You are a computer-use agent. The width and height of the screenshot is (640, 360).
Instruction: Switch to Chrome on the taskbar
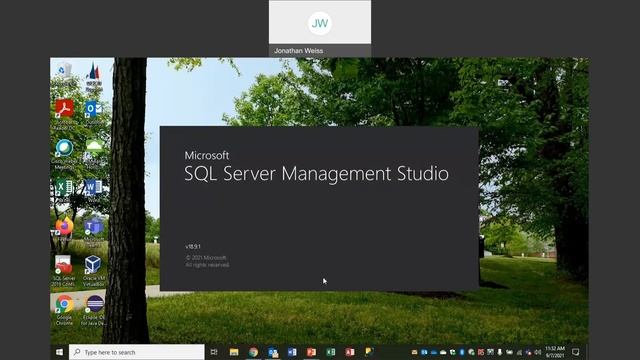253,352
